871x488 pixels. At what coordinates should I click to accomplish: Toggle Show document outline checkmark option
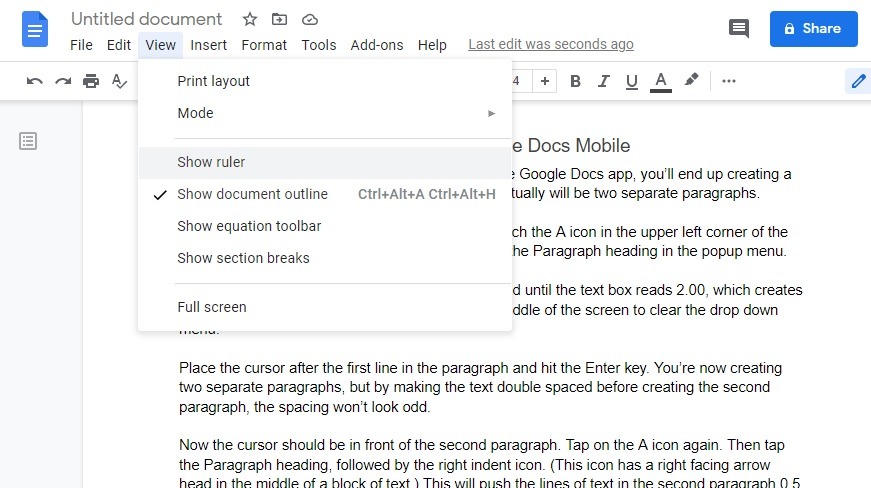(252, 194)
